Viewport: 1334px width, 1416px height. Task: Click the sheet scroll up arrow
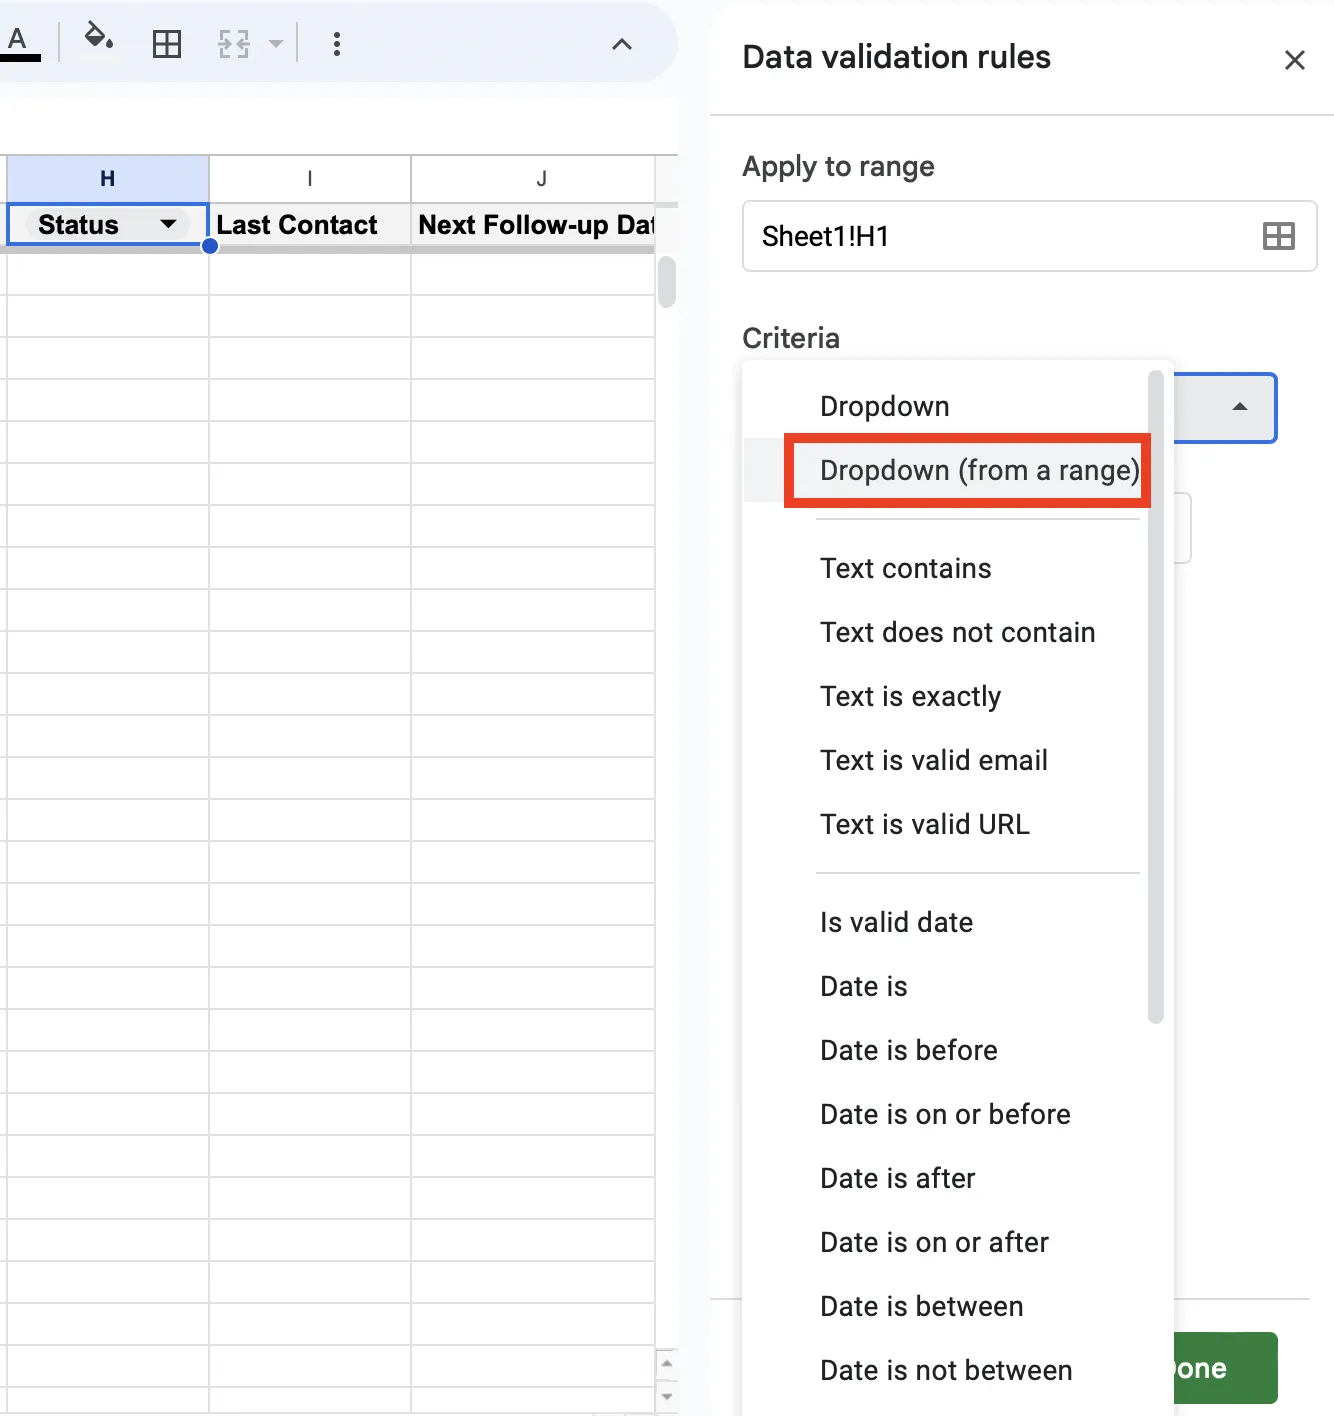pyautogui.click(x=667, y=1363)
